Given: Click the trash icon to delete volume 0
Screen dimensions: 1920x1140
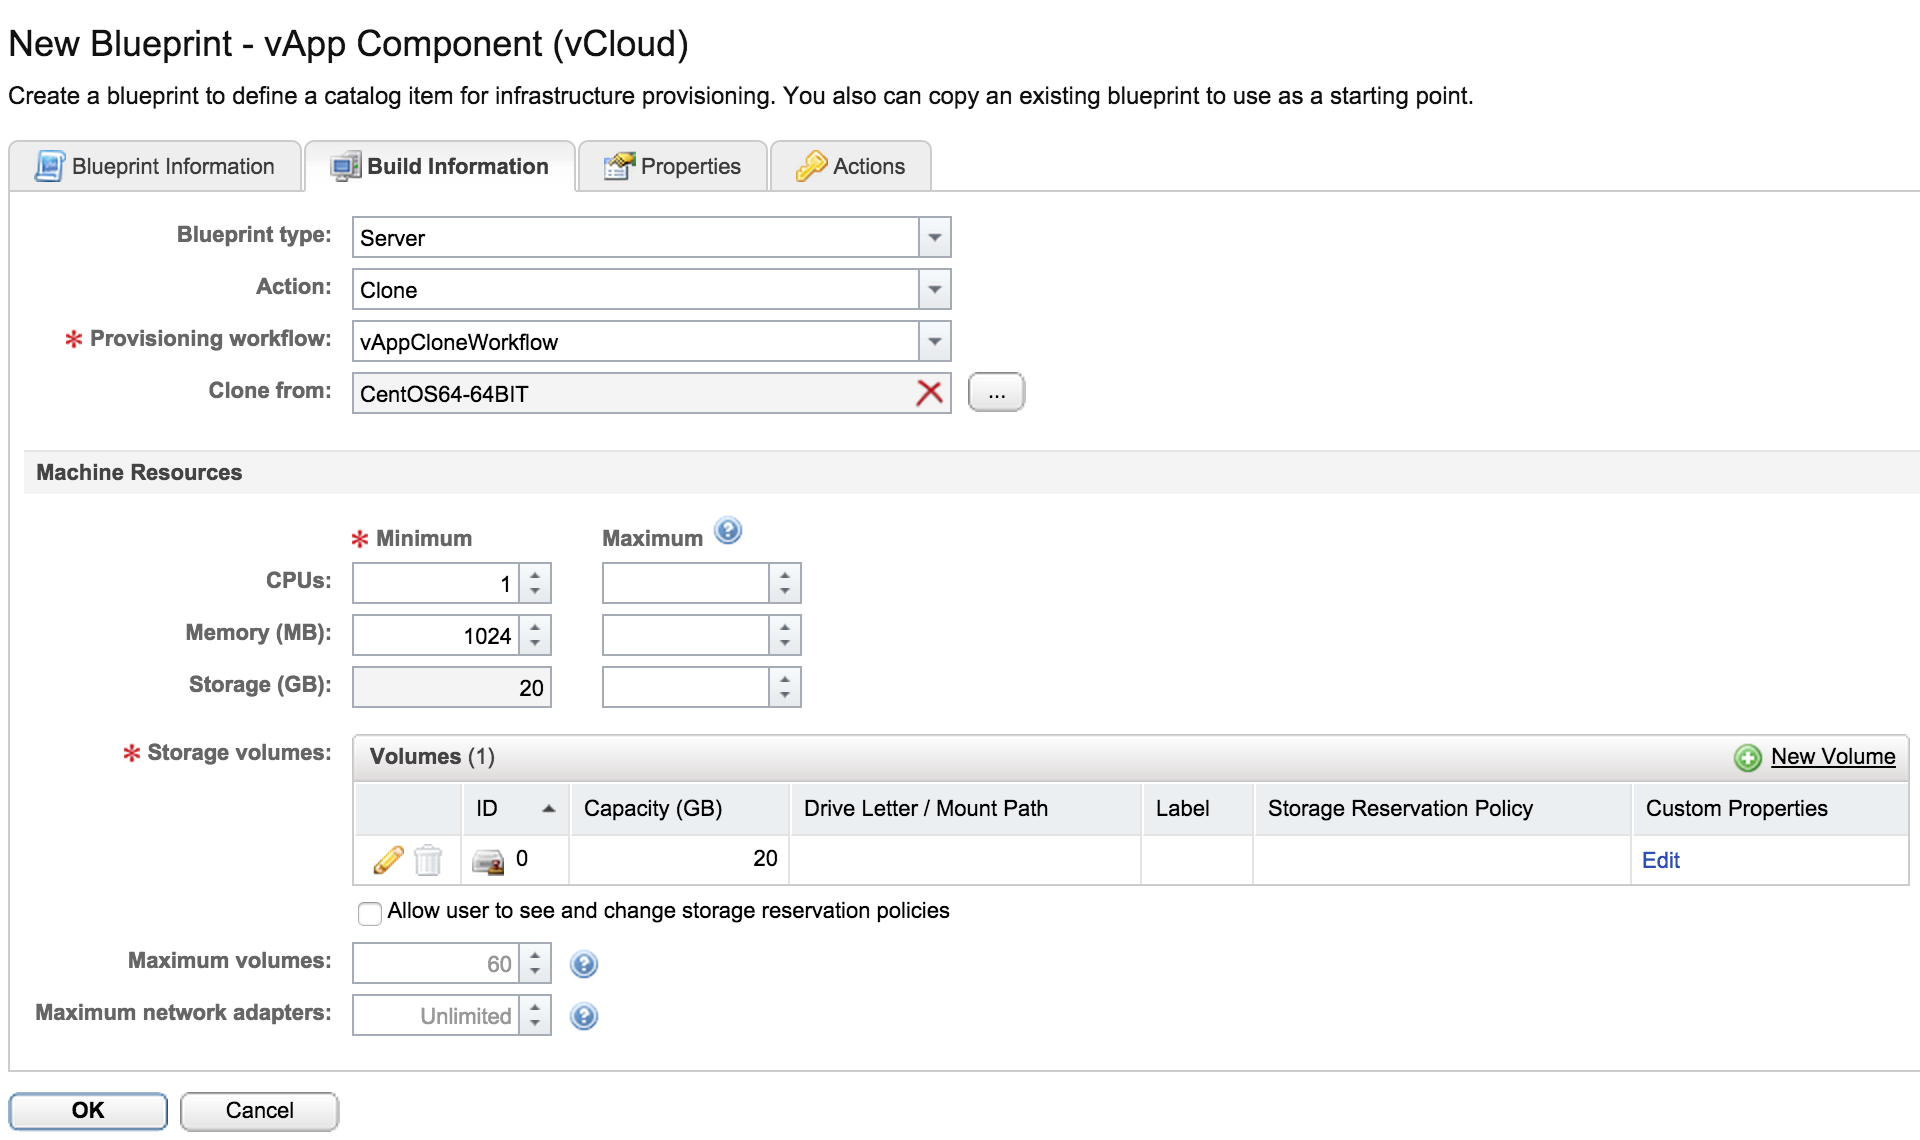Looking at the screenshot, I should 428,860.
